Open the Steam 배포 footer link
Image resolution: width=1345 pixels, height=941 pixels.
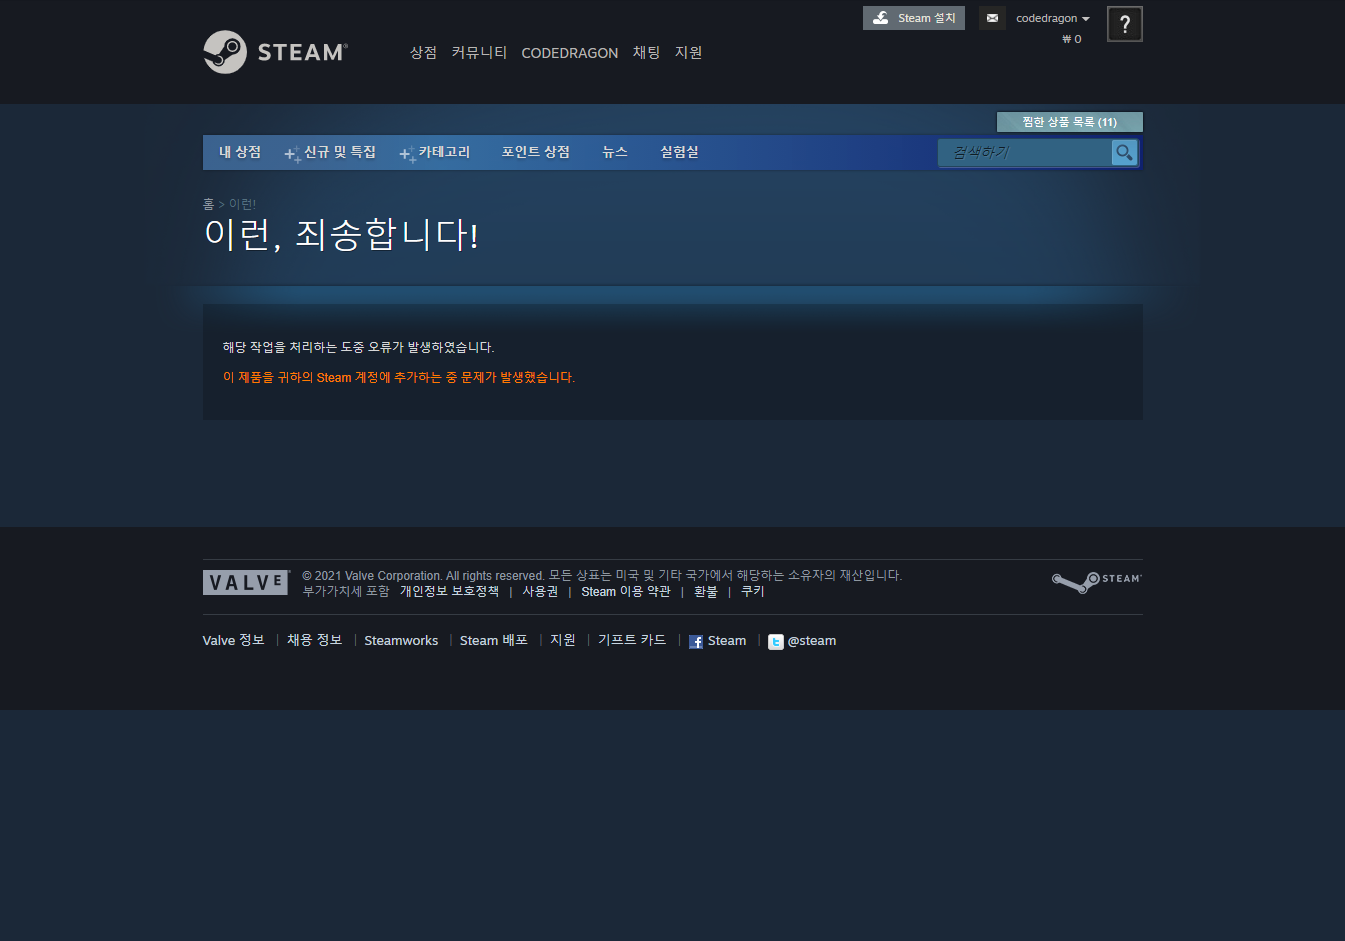494,641
